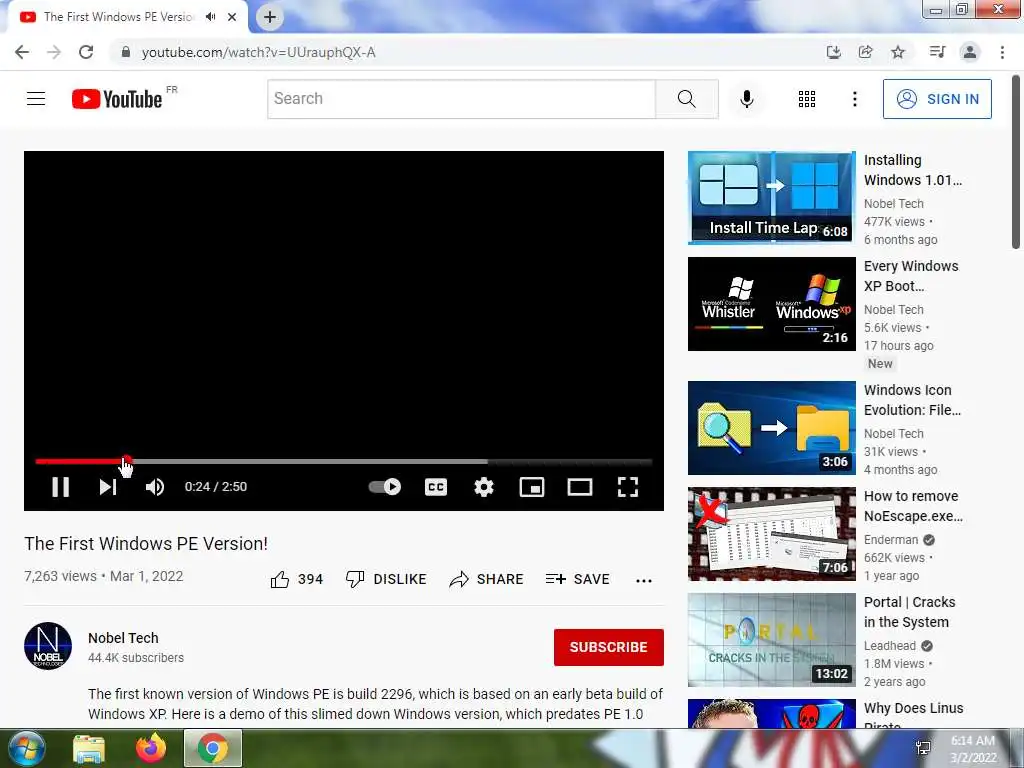Toggle the autoplay switch in the player
The width and height of the screenshot is (1024, 768).
pyautogui.click(x=385, y=487)
